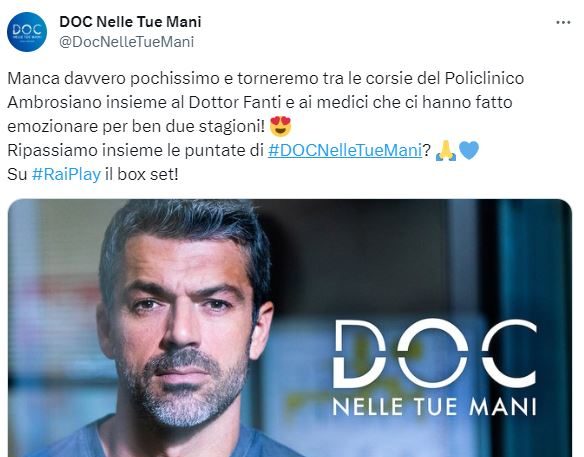Screen dimensions: 584x457
Task: Click the line 'emozionare per ben due stagioni!'
Action: [x=136, y=126]
